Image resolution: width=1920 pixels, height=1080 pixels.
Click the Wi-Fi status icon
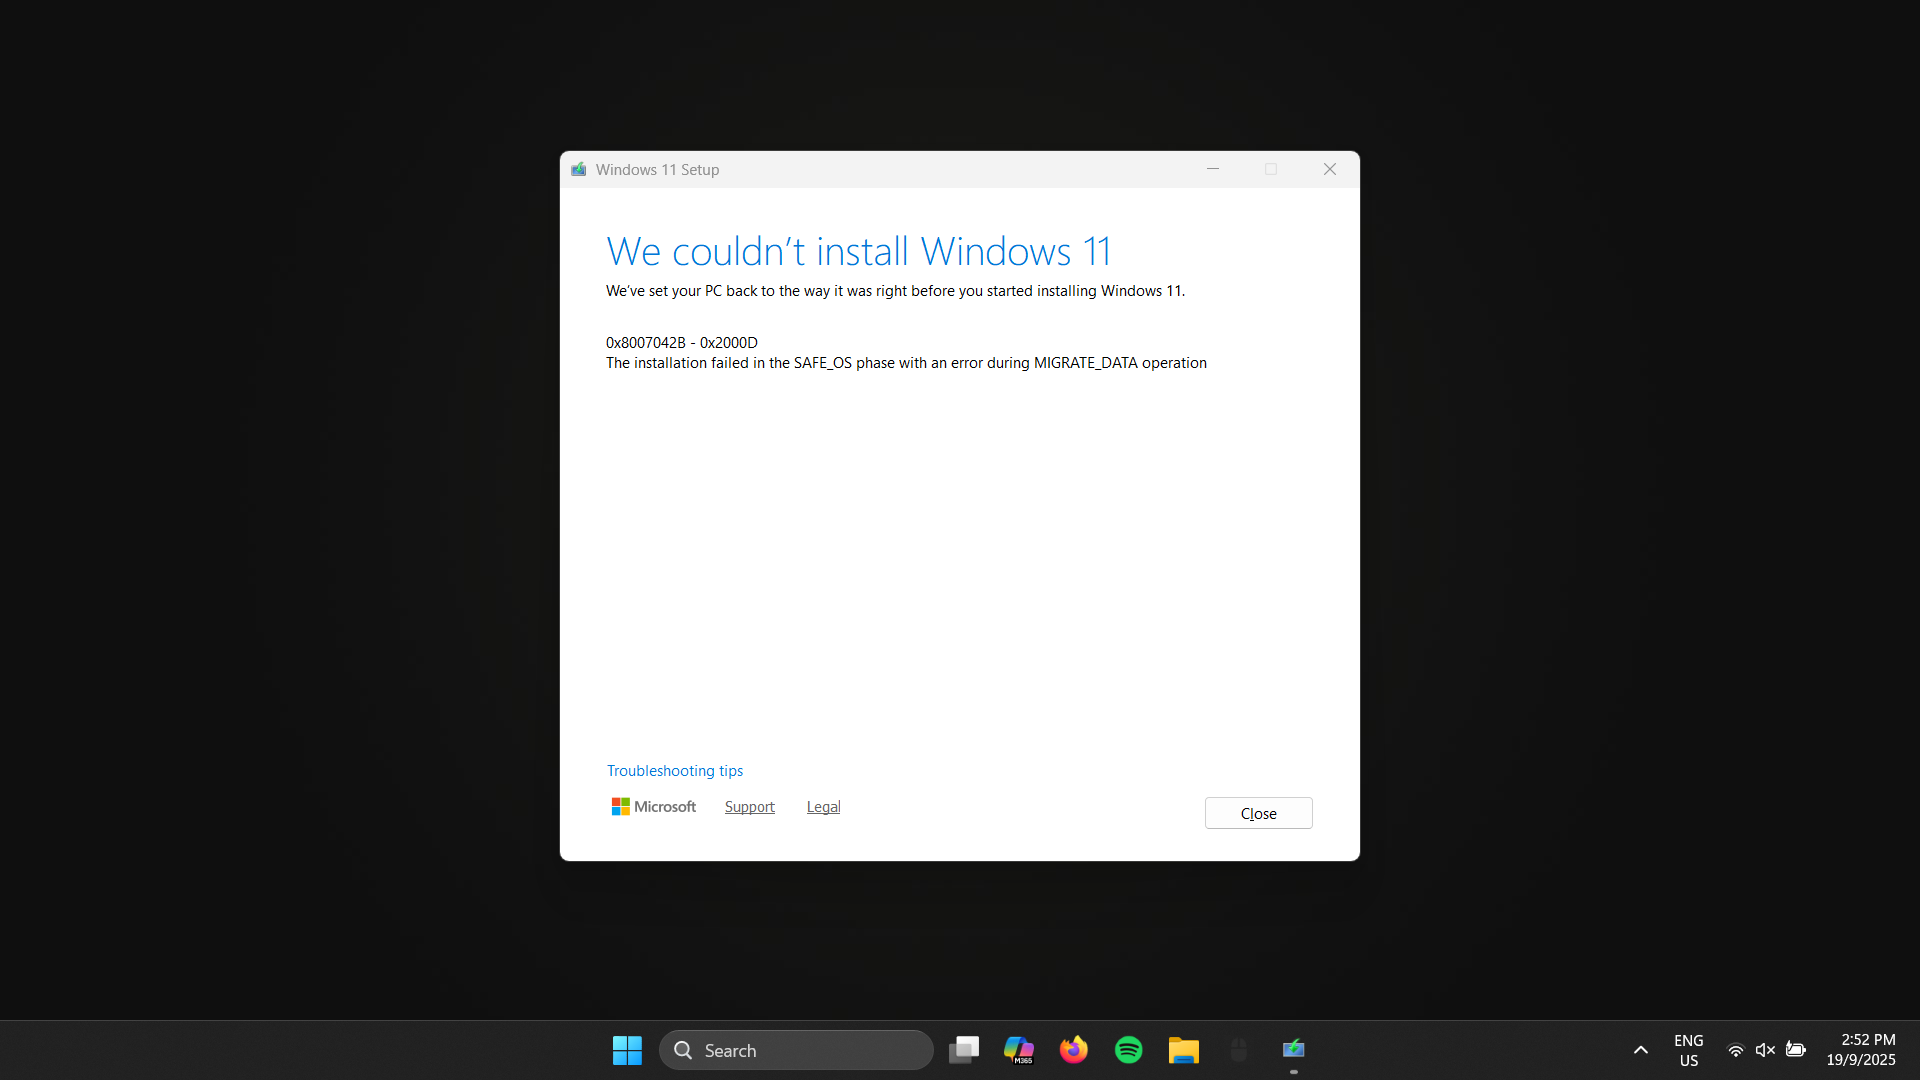click(1735, 1050)
